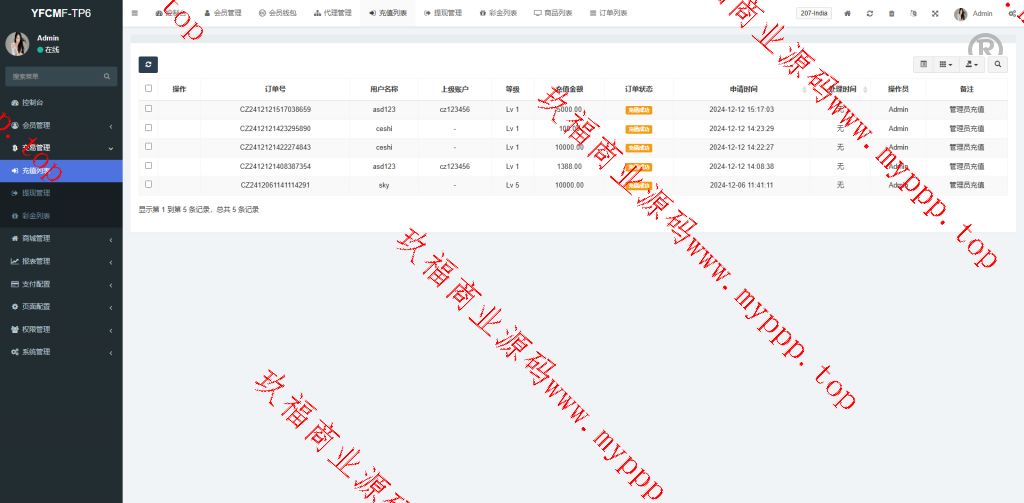The height and width of the screenshot is (503, 1024).
Task: Click the sidebar menu search field
Action: pyautogui.click(x=55, y=76)
